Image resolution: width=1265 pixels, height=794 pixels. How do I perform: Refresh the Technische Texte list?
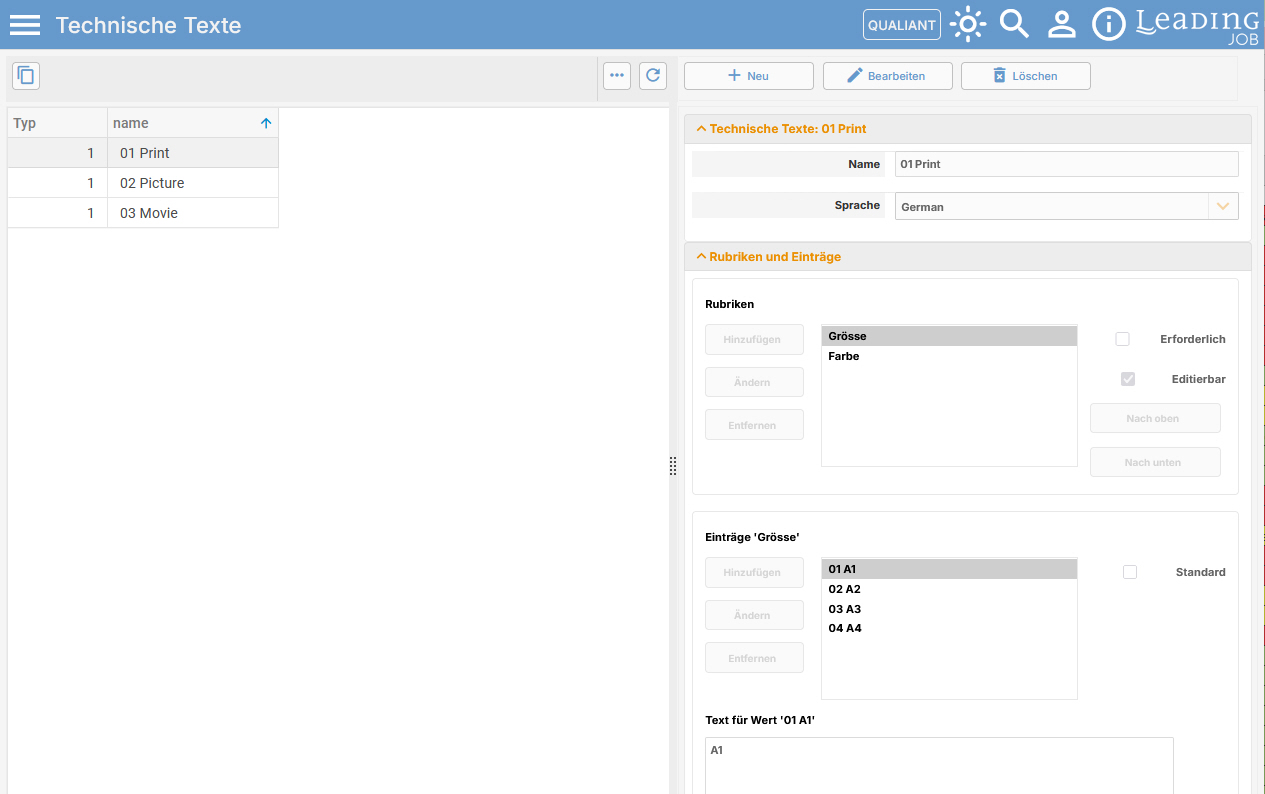(x=653, y=75)
